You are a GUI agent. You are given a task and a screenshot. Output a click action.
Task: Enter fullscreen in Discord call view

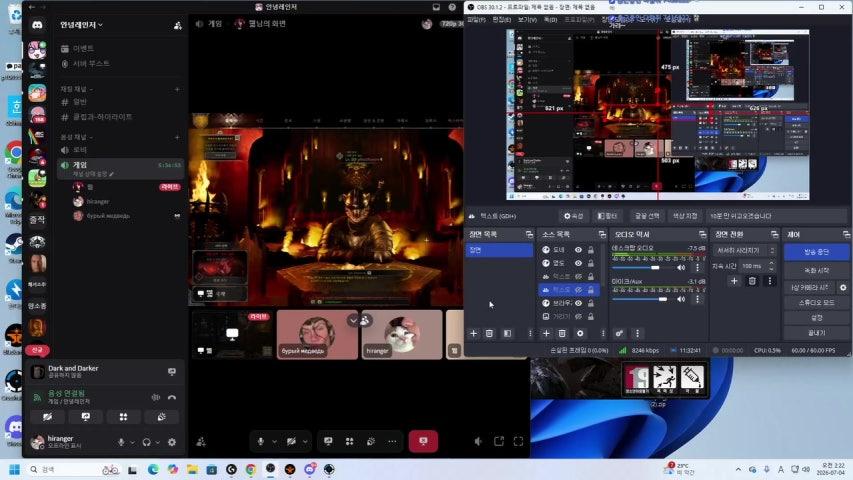(518, 441)
